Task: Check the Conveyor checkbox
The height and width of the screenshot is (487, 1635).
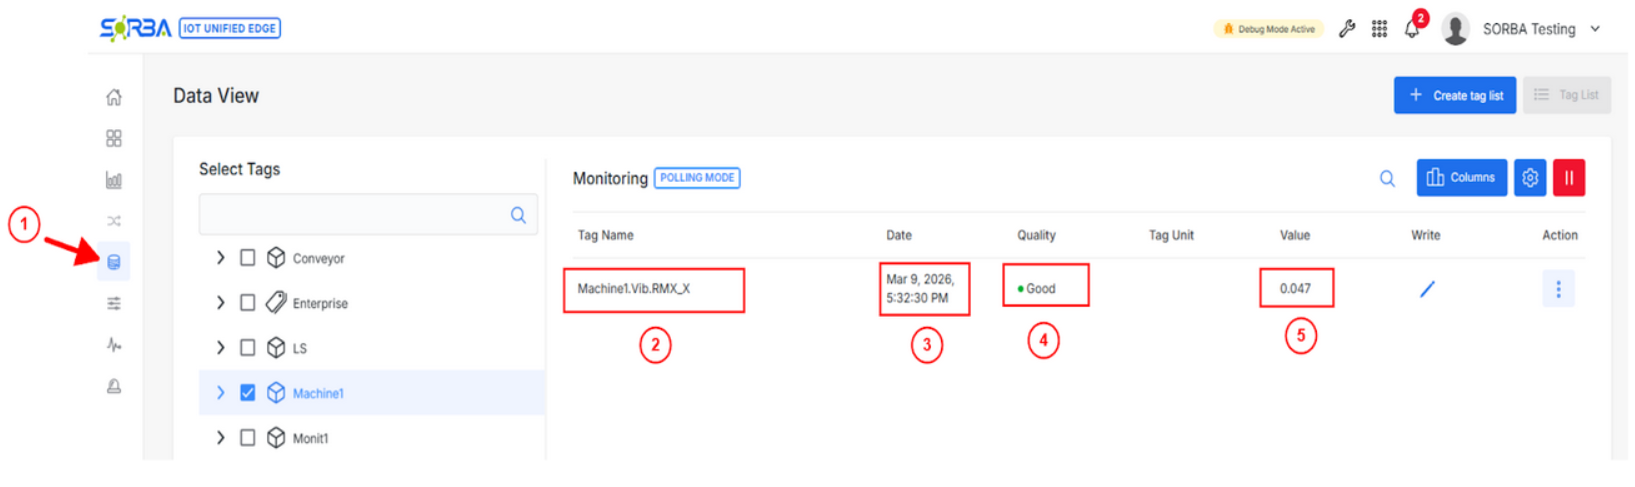Action: pos(248,258)
